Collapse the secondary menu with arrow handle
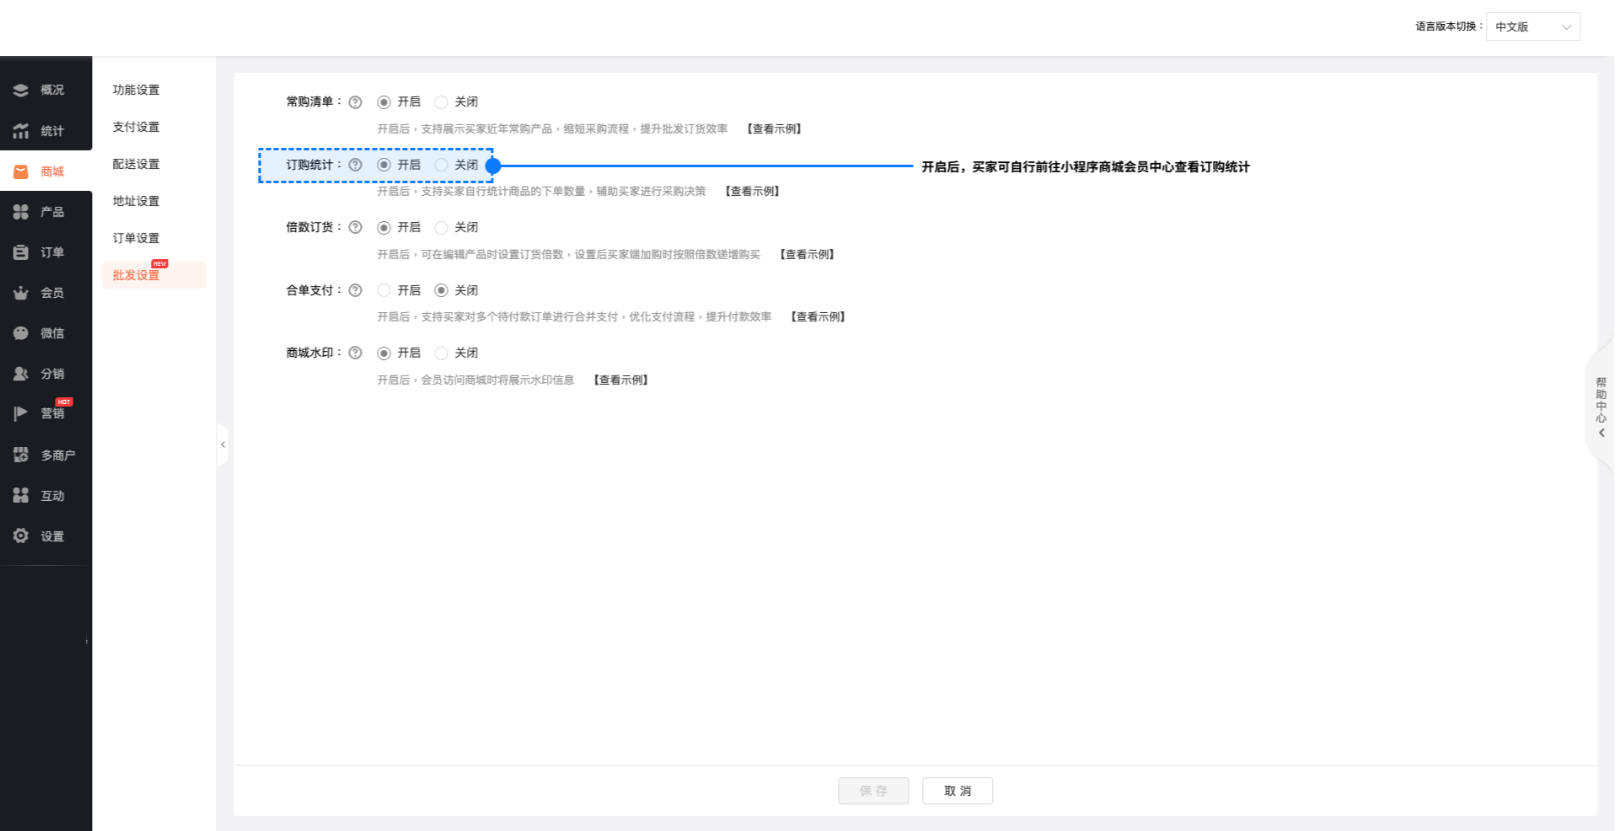Screen dimensions: 1619x831 (223, 445)
